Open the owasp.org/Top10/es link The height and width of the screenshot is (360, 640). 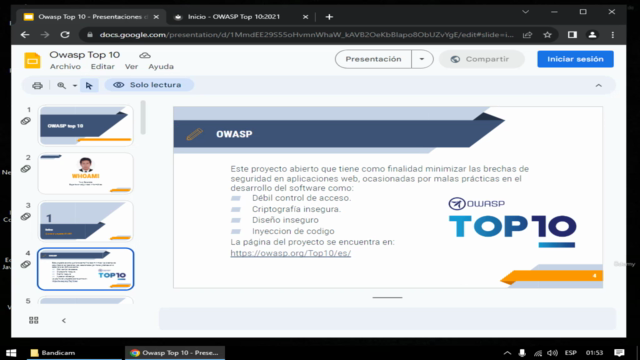click(x=291, y=253)
